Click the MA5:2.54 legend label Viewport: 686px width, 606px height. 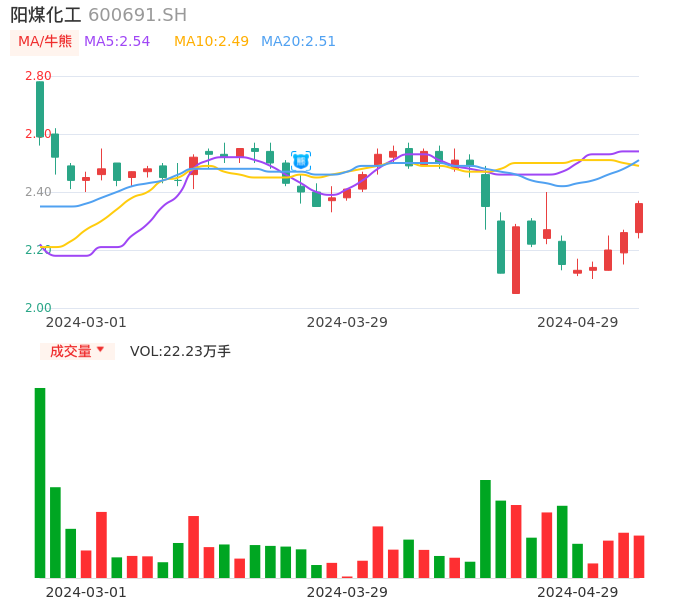[117, 42]
